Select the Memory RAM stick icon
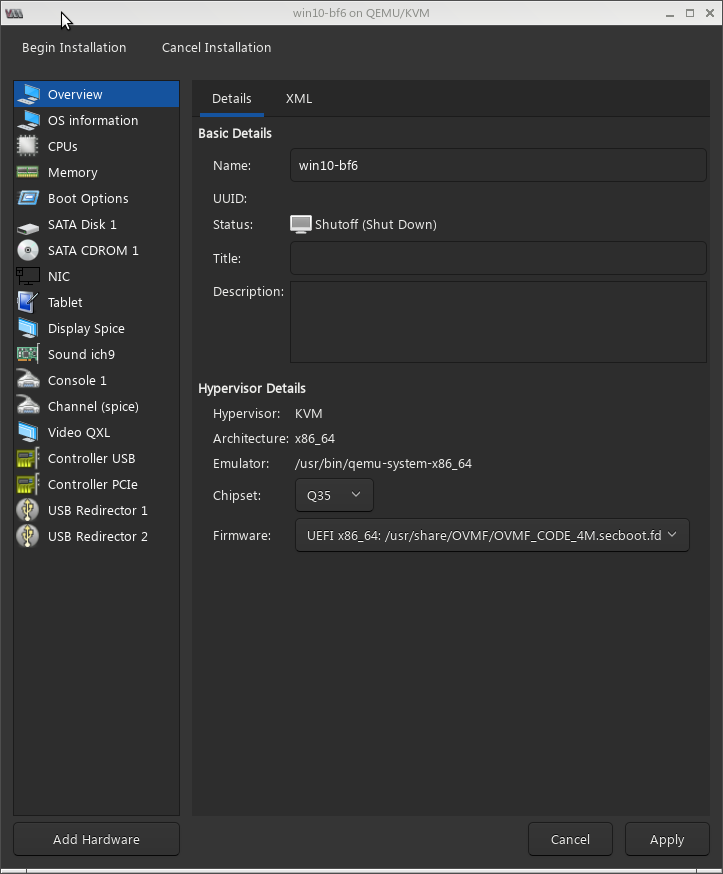This screenshot has width=723, height=874. (28, 172)
